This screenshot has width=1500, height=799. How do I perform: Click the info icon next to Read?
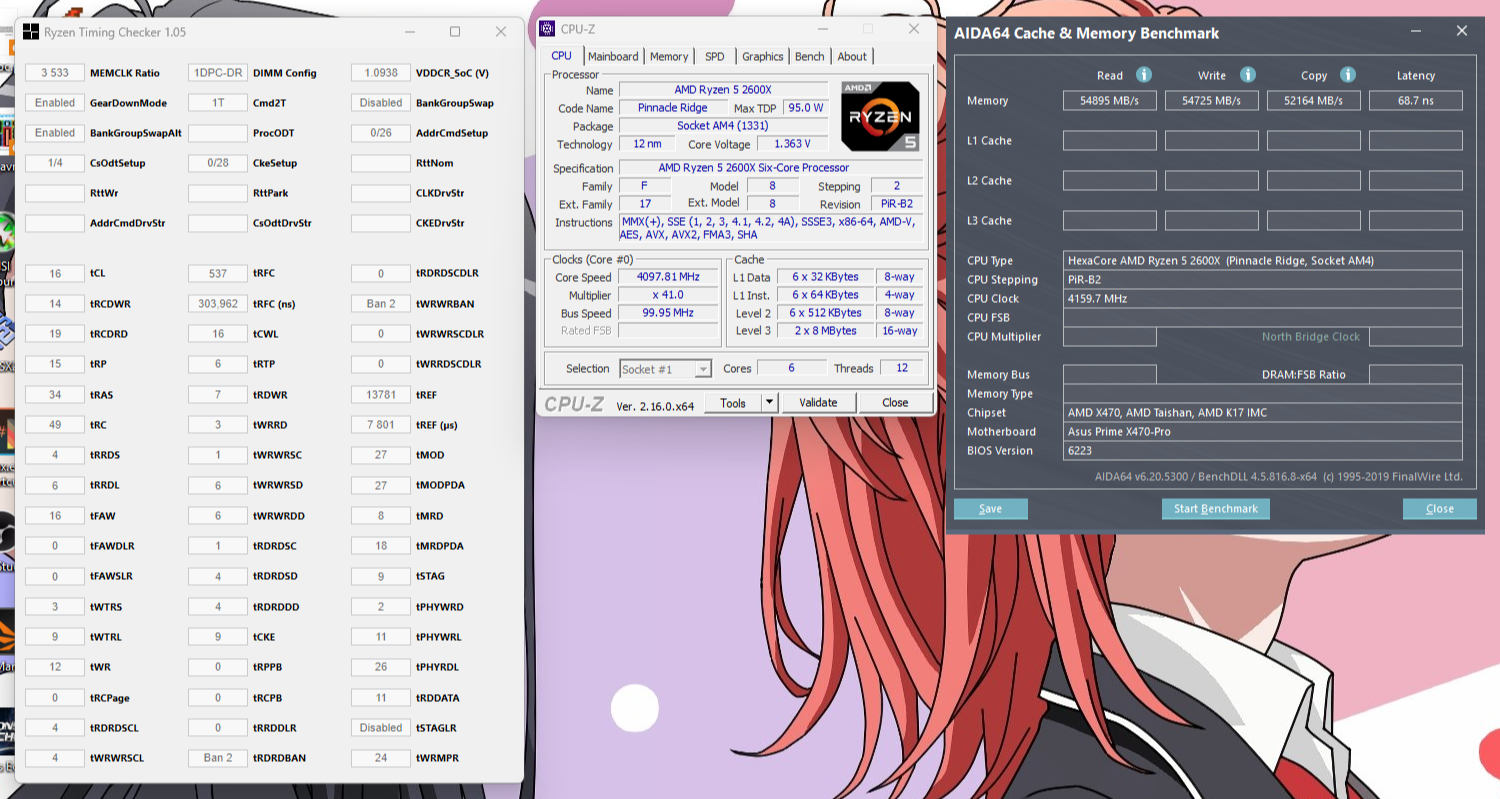click(x=1144, y=75)
